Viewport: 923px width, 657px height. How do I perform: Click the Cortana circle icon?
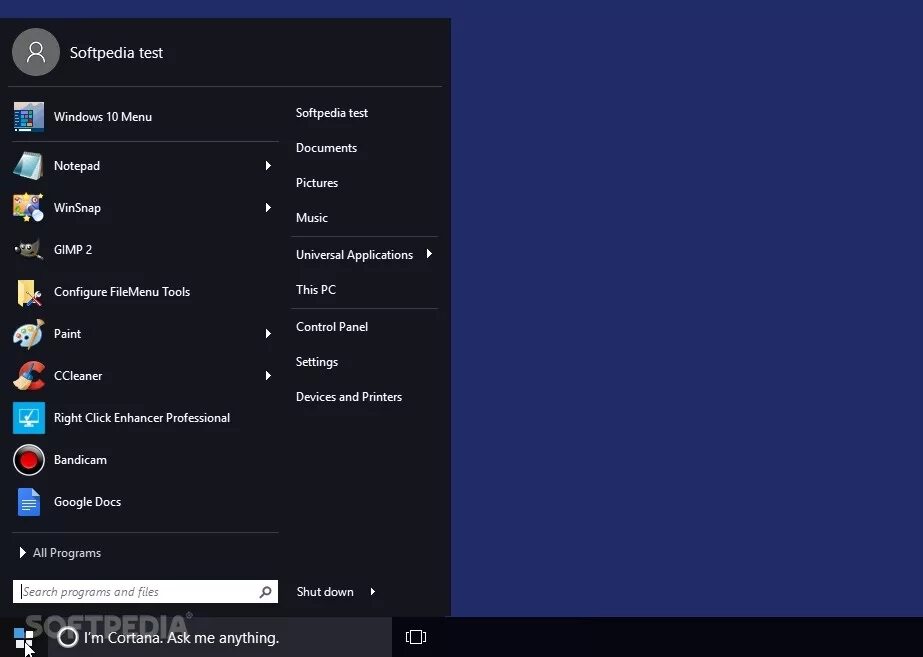[x=68, y=637]
